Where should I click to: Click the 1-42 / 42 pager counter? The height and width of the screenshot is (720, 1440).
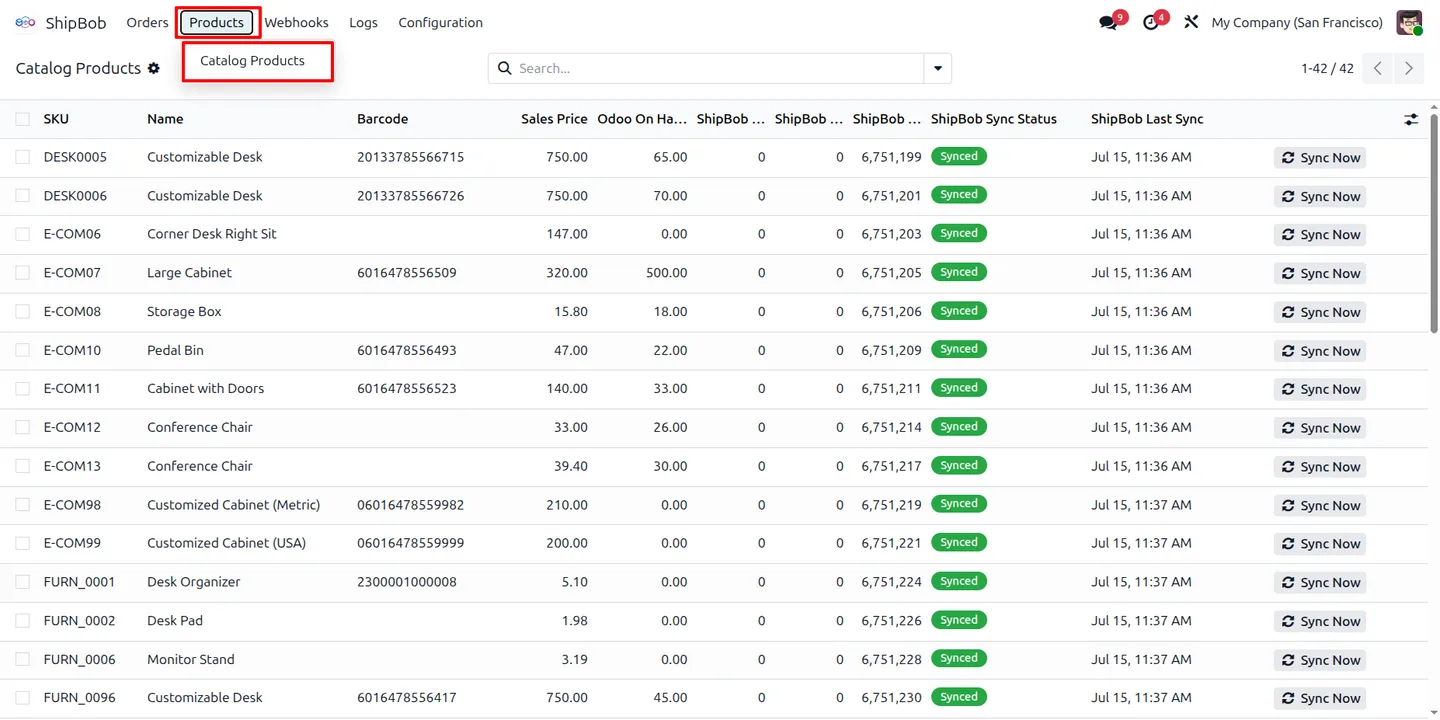click(1327, 68)
